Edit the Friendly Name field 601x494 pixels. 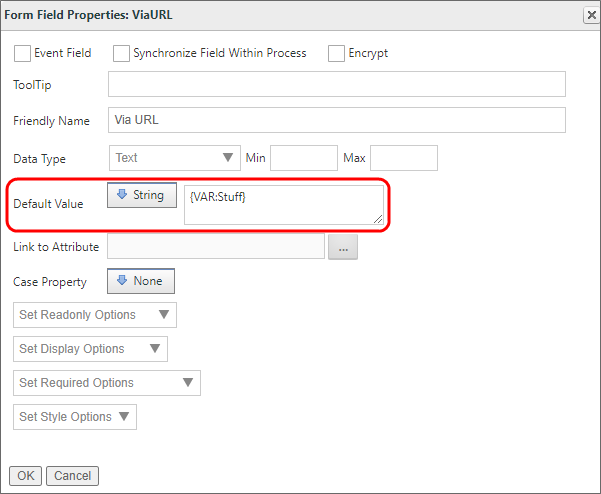(x=336, y=120)
